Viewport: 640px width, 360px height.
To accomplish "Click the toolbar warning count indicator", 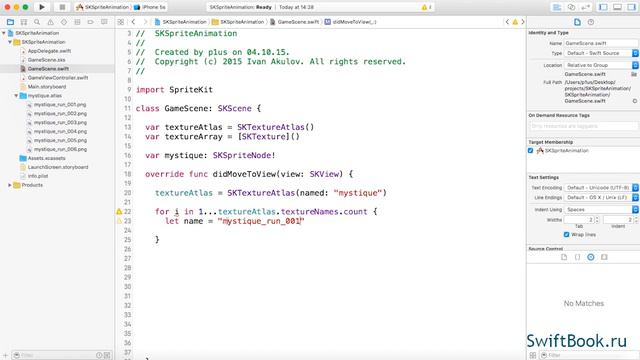I will 427,7.
